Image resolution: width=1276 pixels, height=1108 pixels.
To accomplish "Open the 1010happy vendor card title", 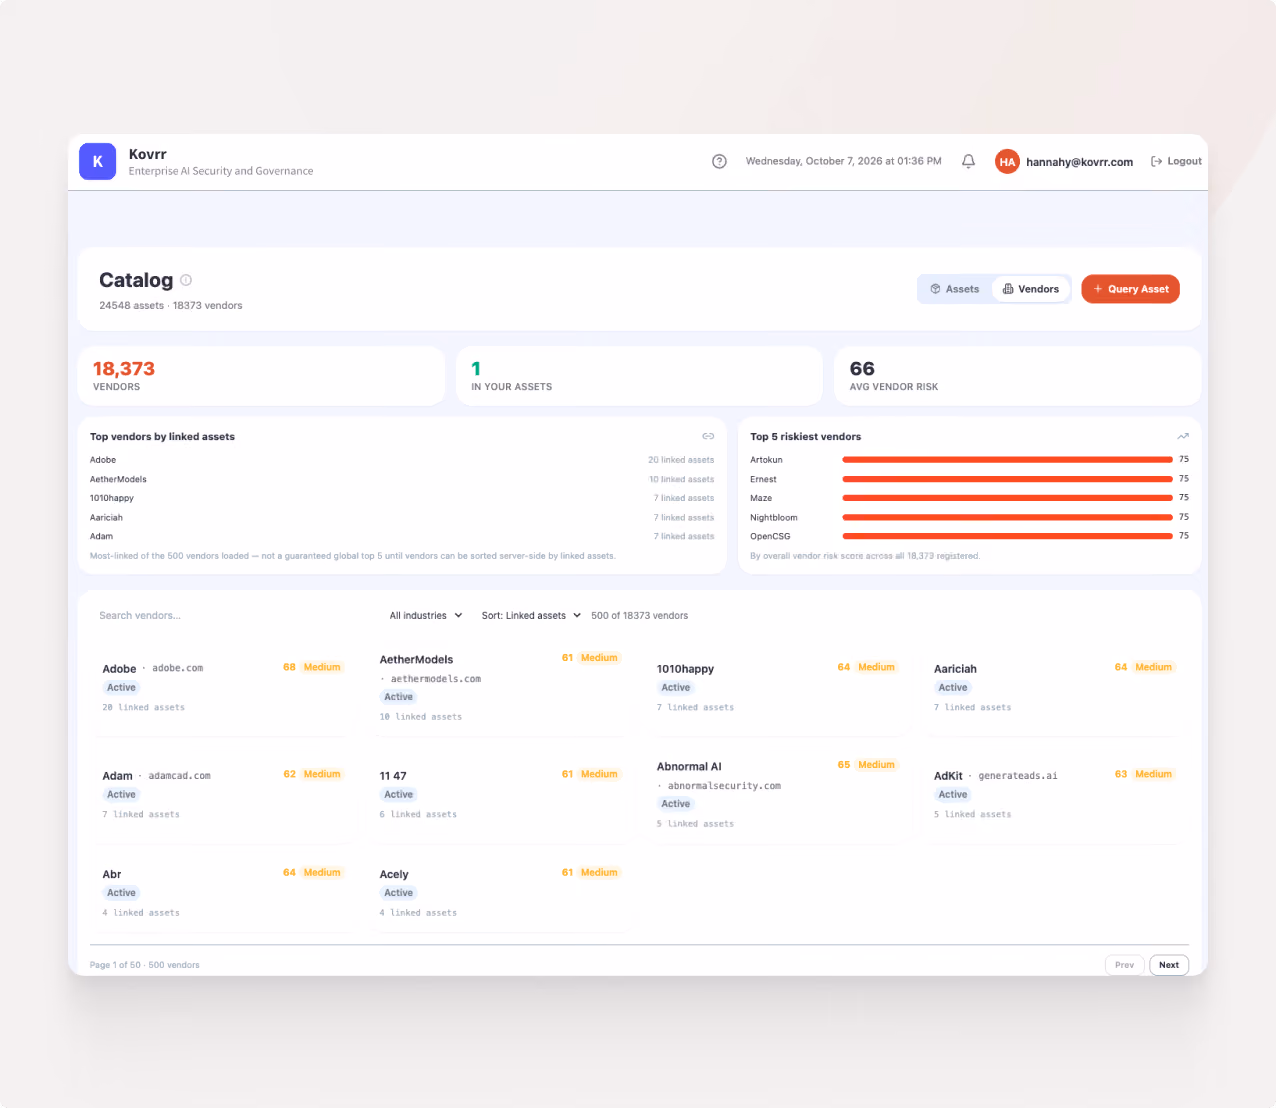I will [685, 669].
